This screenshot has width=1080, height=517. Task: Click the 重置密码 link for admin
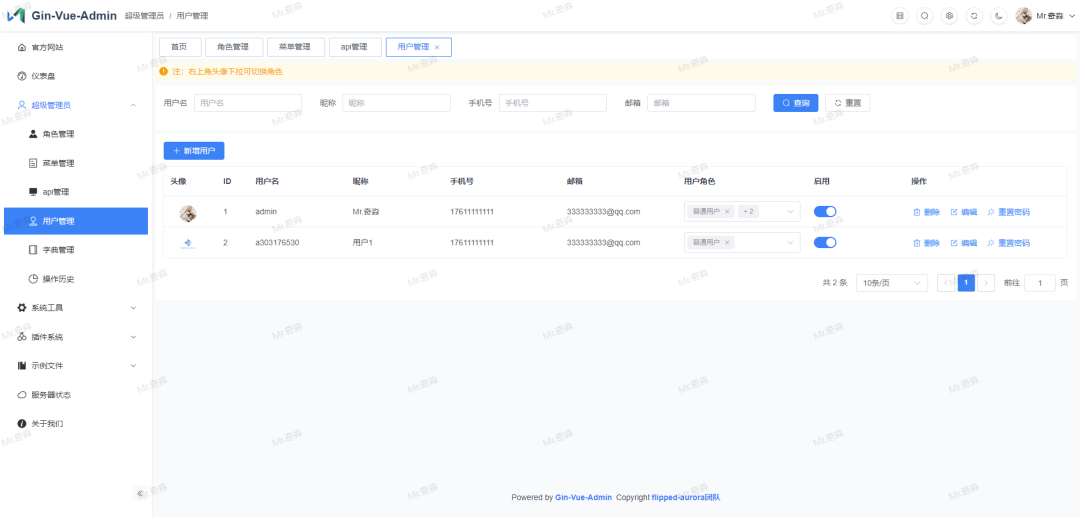pyautogui.click(x=1008, y=212)
